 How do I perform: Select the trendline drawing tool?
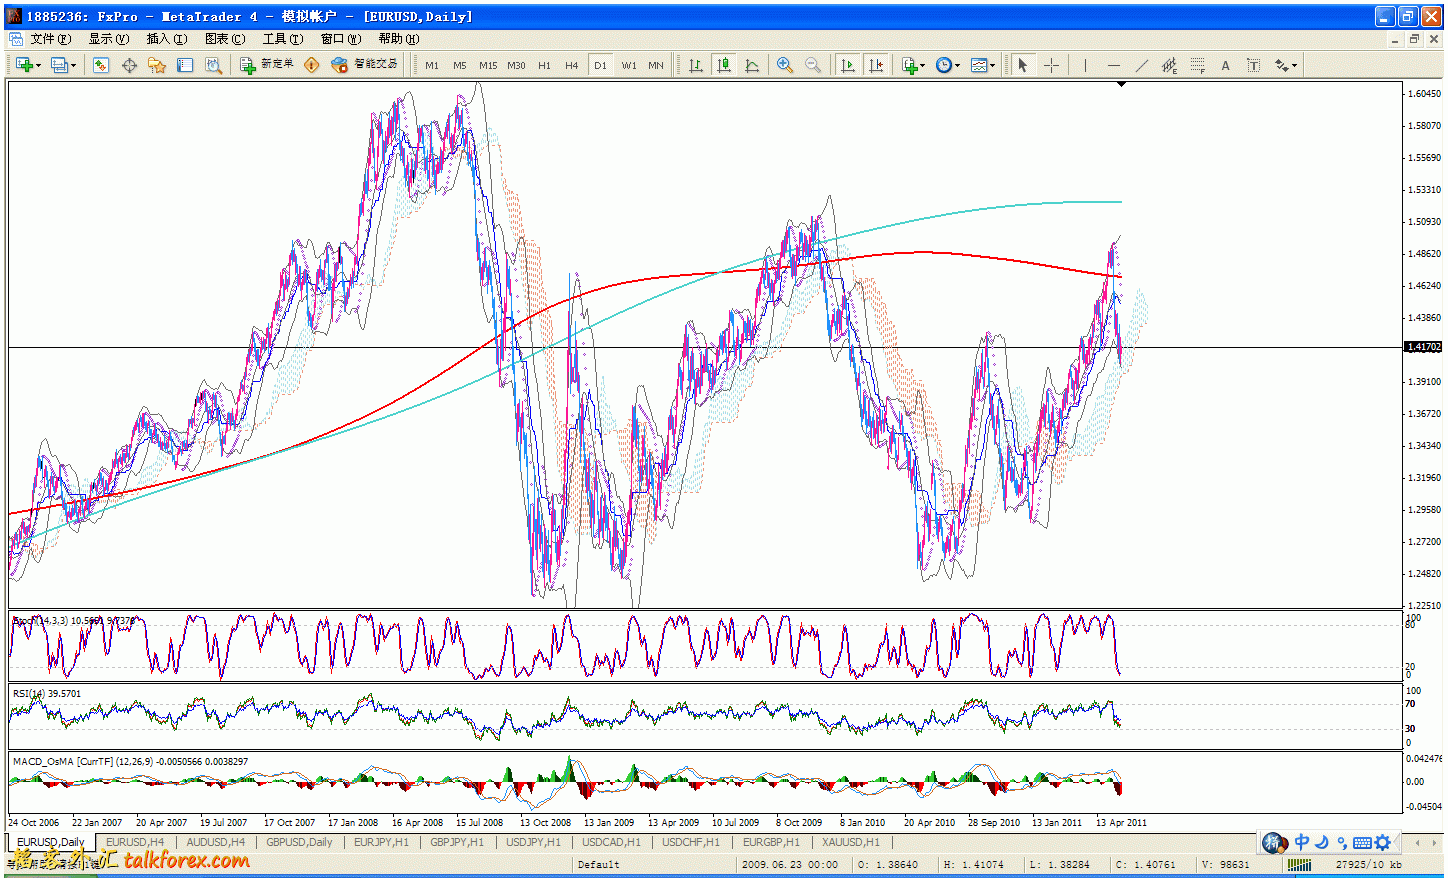pyautogui.click(x=1141, y=65)
